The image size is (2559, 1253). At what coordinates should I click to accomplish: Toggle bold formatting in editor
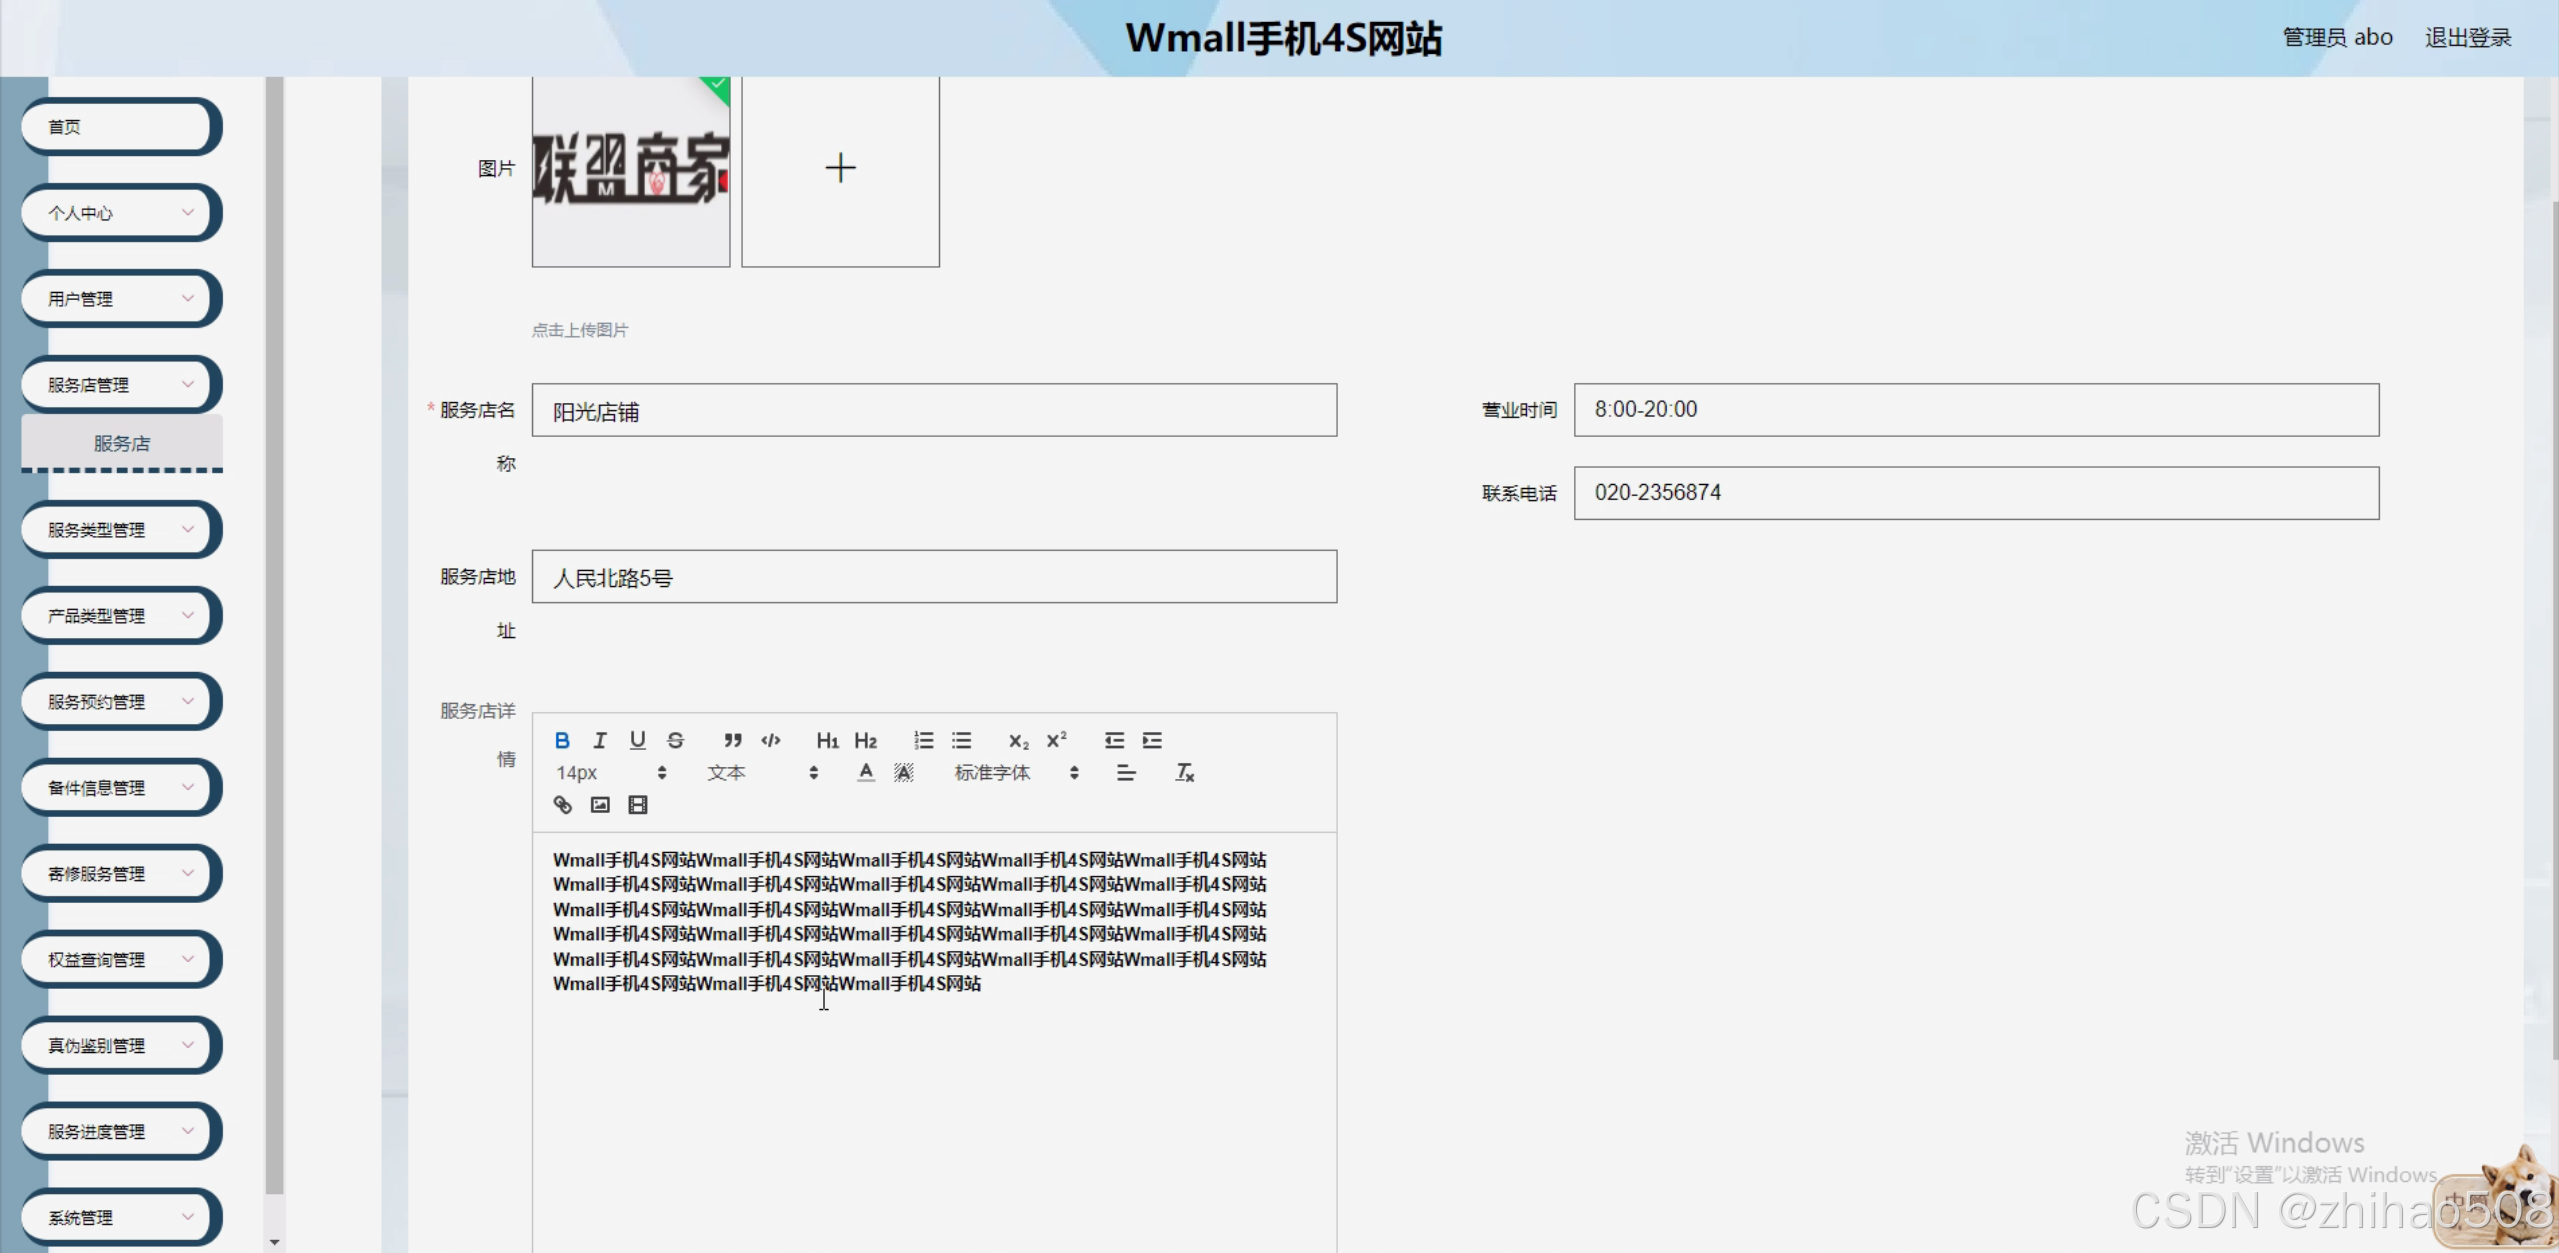coord(561,740)
